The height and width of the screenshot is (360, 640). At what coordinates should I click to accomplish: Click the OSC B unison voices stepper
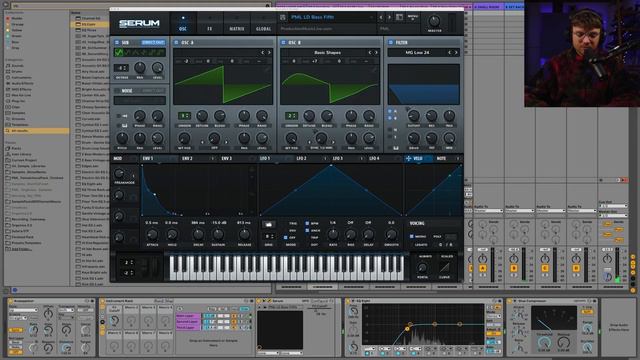[x=291, y=116]
